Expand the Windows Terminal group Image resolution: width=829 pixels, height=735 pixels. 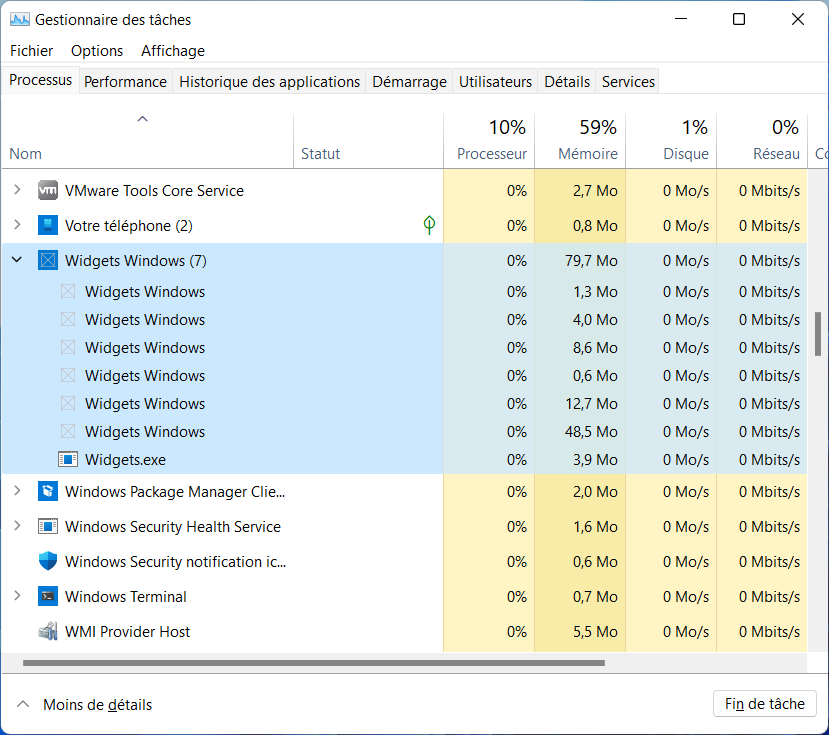pos(17,595)
